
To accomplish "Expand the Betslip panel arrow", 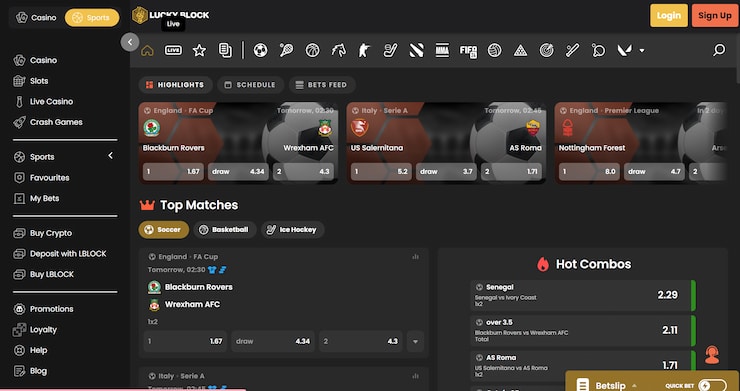I will click(x=634, y=385).
